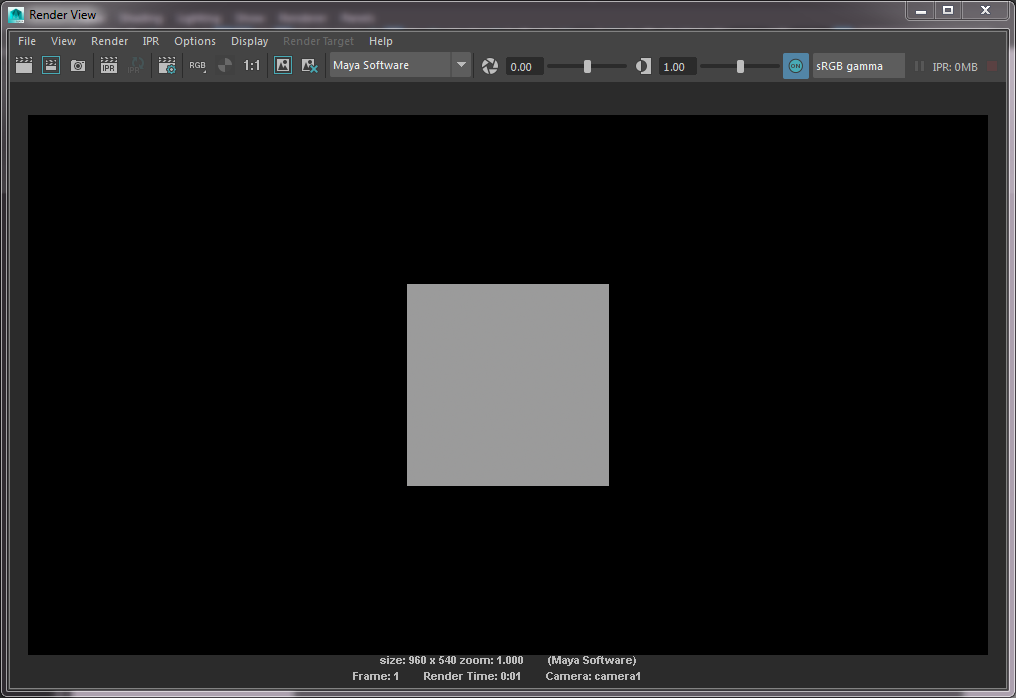Open the Display menu

coord(249,41)
